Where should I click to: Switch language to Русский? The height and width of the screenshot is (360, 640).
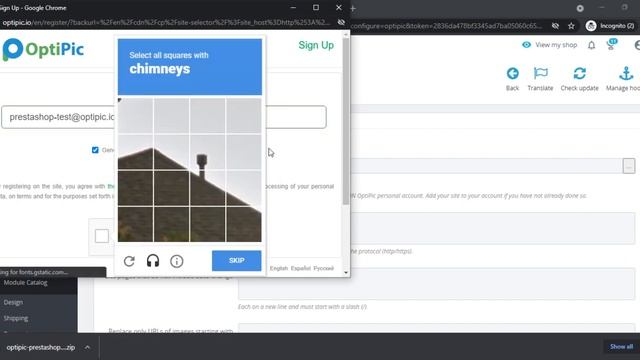(324, 268)
